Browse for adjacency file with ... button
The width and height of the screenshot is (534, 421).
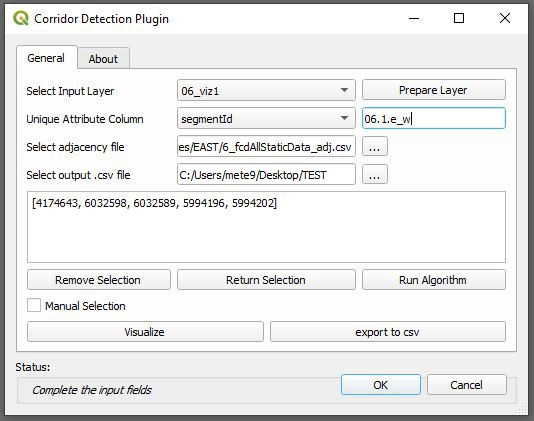coord(375,147)
